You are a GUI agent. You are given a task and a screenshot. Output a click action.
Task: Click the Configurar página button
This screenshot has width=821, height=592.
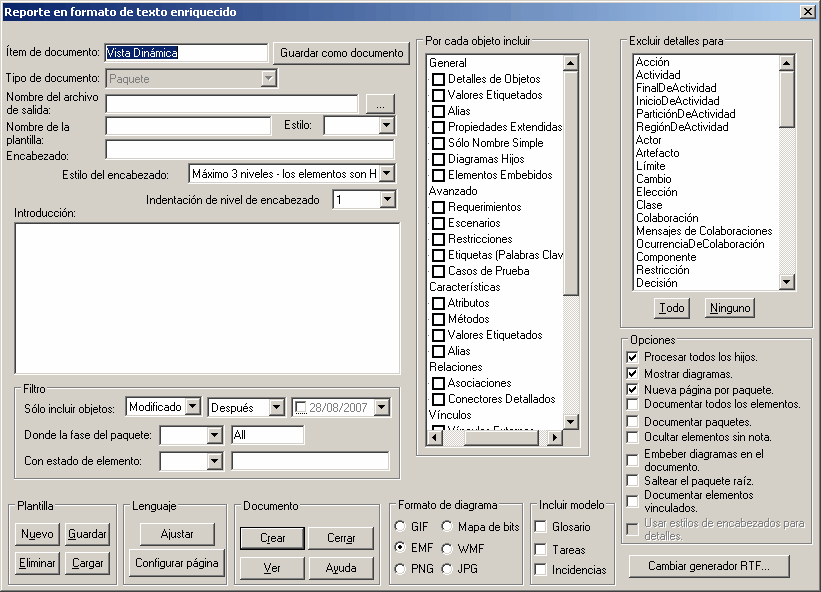[177, 563]
